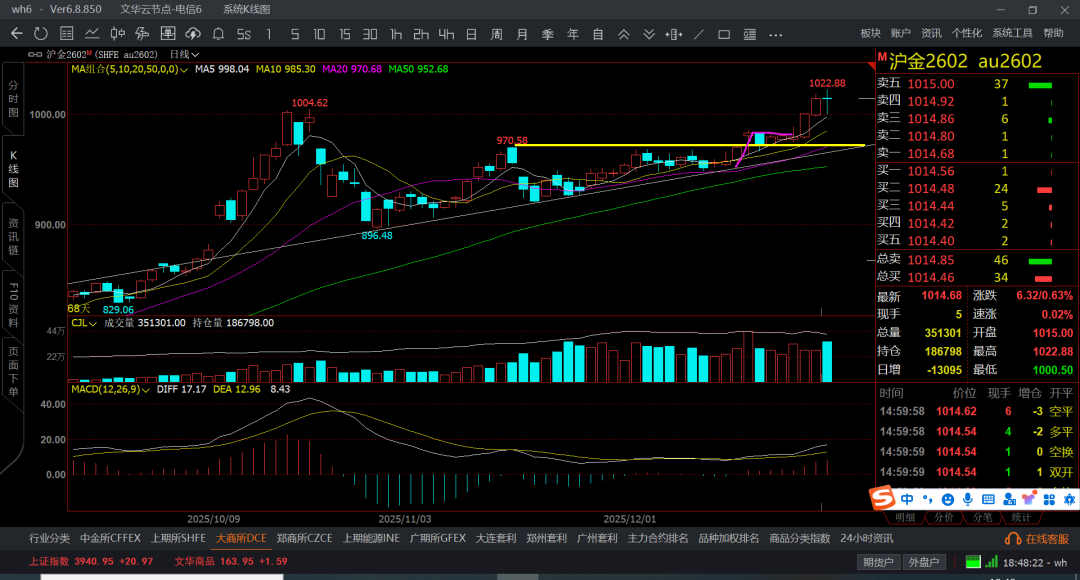
Task: Click the double down-chevron icon
Action: (649, 34)
